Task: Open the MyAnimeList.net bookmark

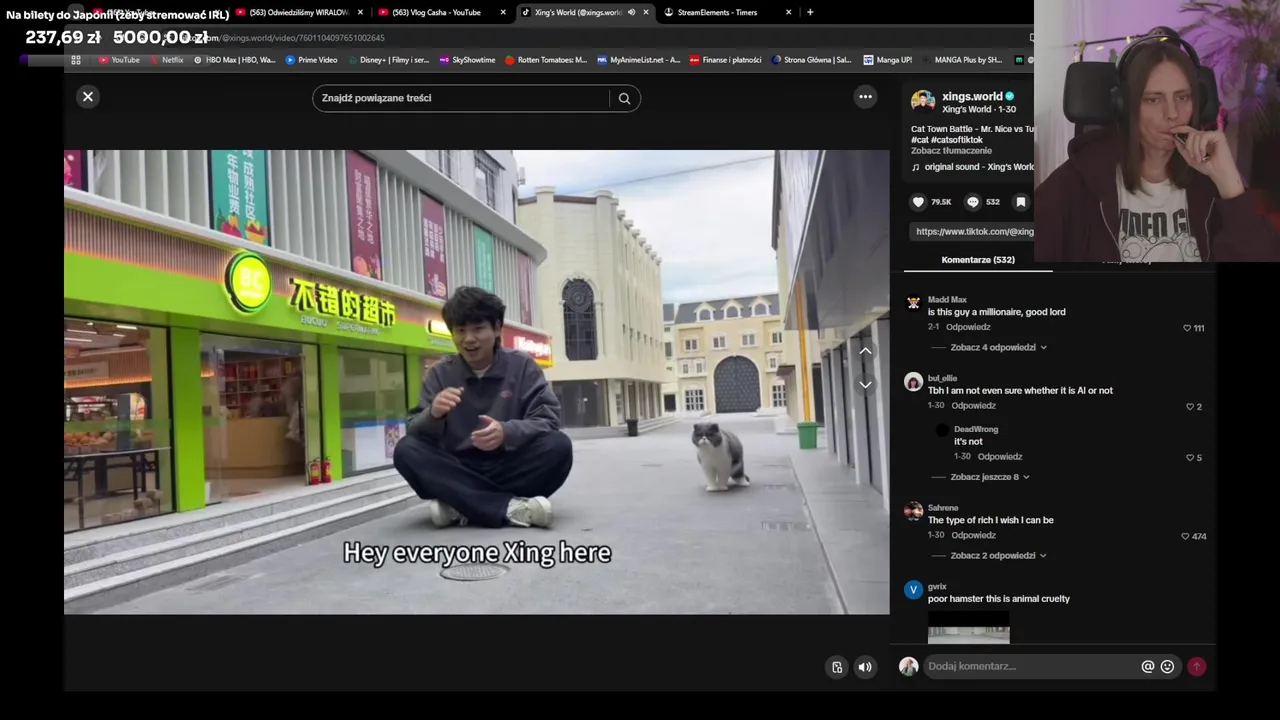Action: tap(638, 60)
